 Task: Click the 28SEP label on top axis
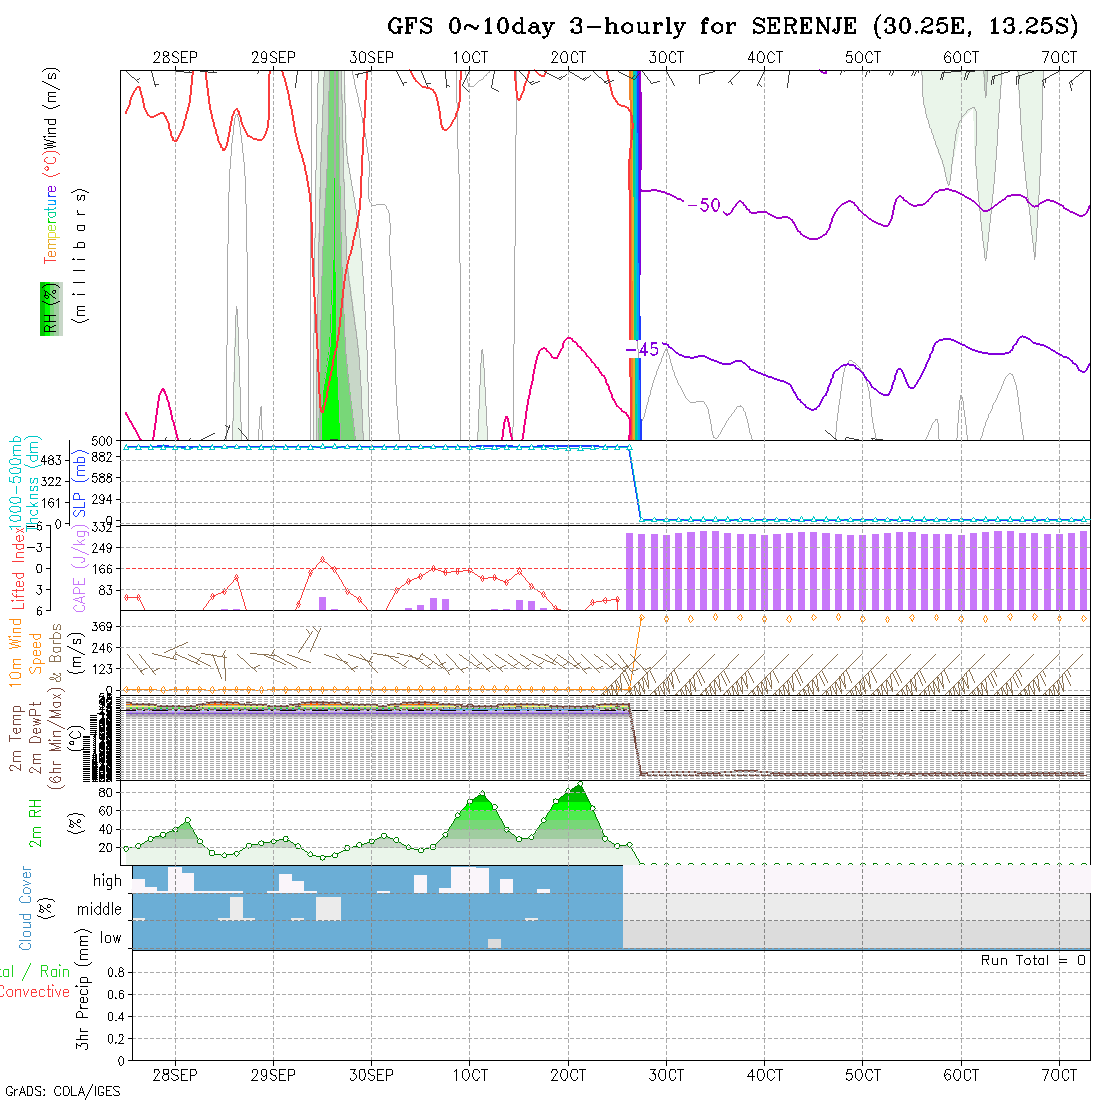click(175, 57)
